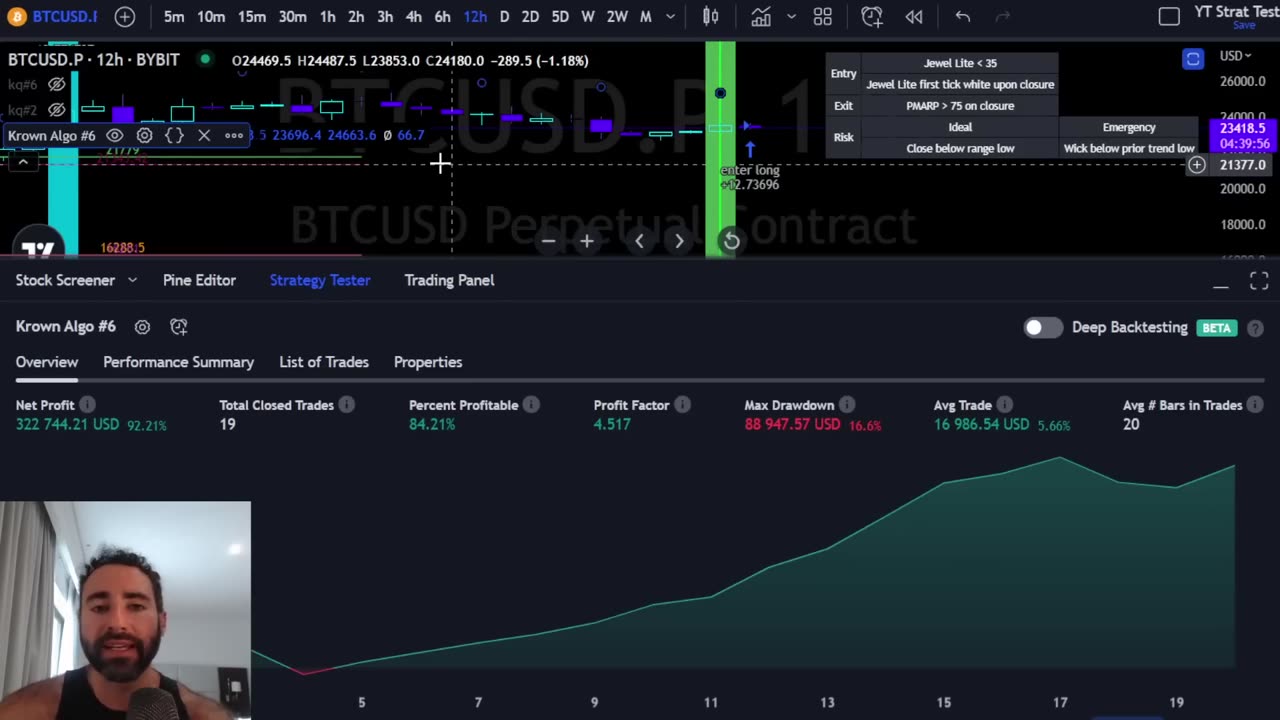Viewport: 1280px width, 720px height.
Task: Click the plus icon on price scale
Action: 1197,165
